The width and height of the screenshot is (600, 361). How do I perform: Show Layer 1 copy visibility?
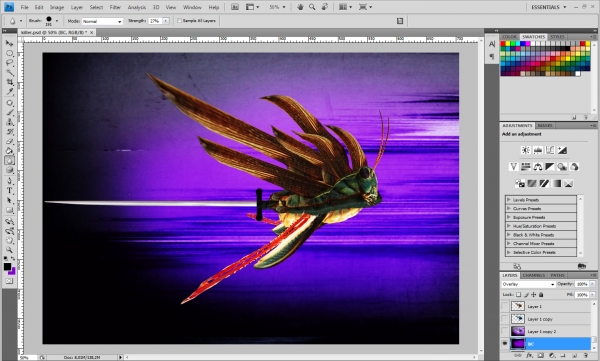[x=505, y=319]
